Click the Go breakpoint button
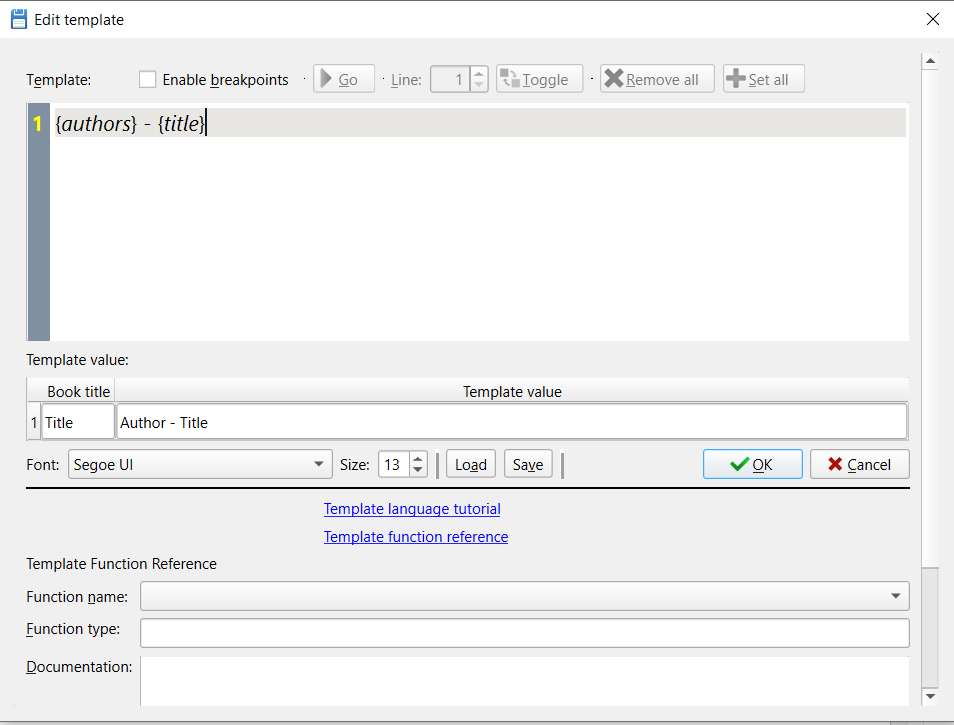Viewport: 954px width, 725px height. [x=344, y=79]
